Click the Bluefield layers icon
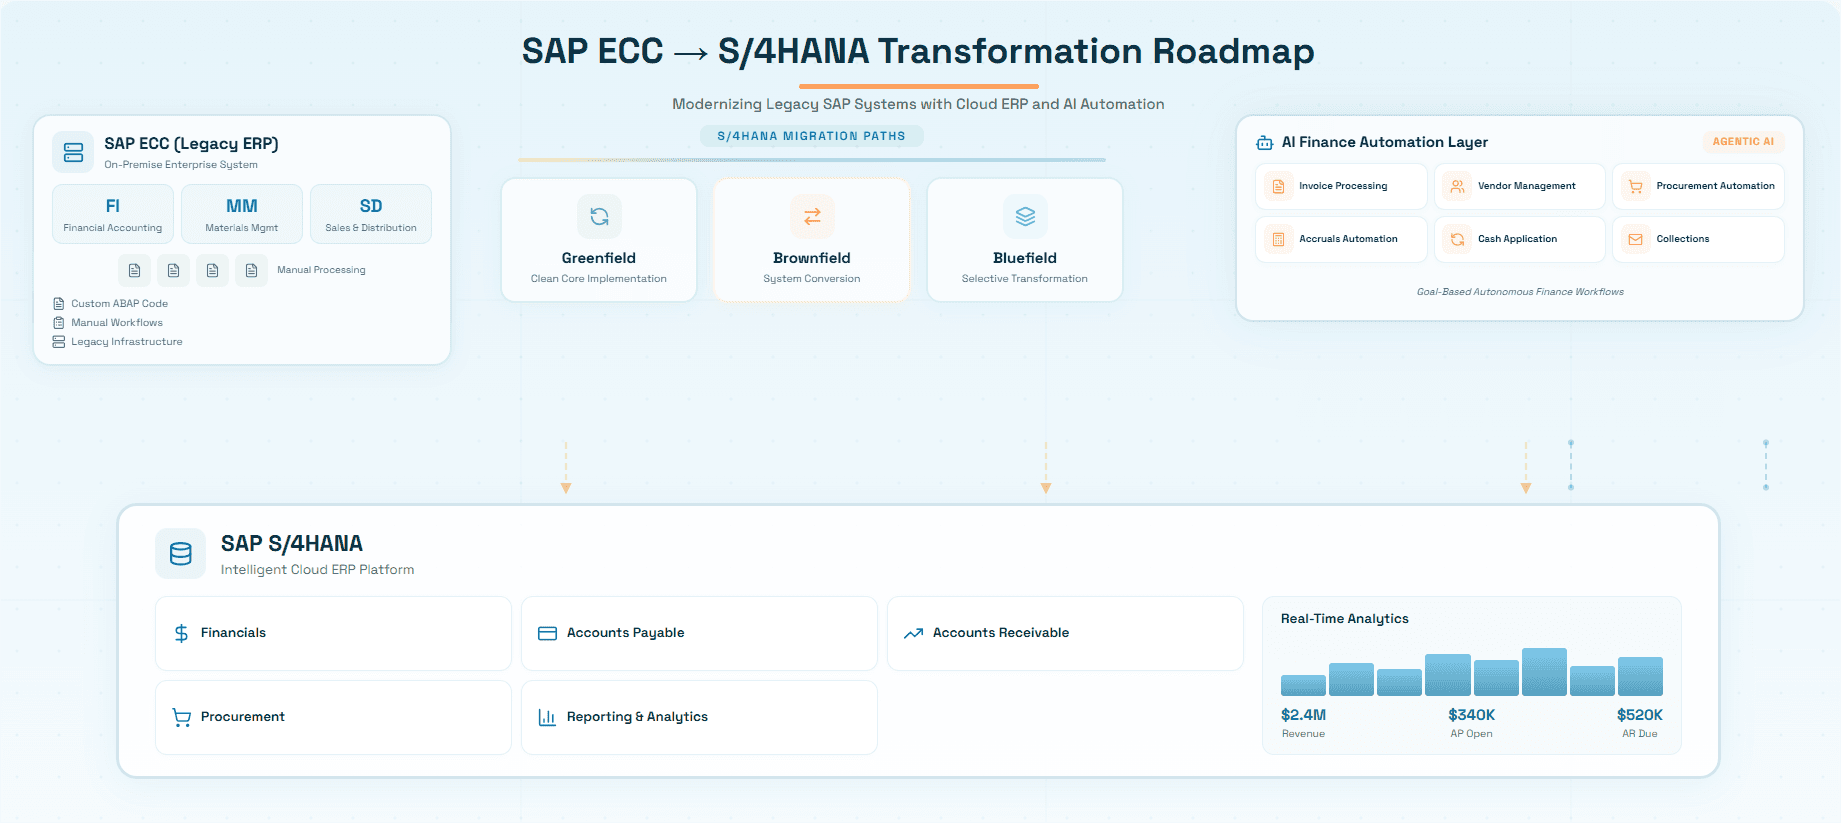This screenshot has width=1841, height=823. [x=1025, y=216]
